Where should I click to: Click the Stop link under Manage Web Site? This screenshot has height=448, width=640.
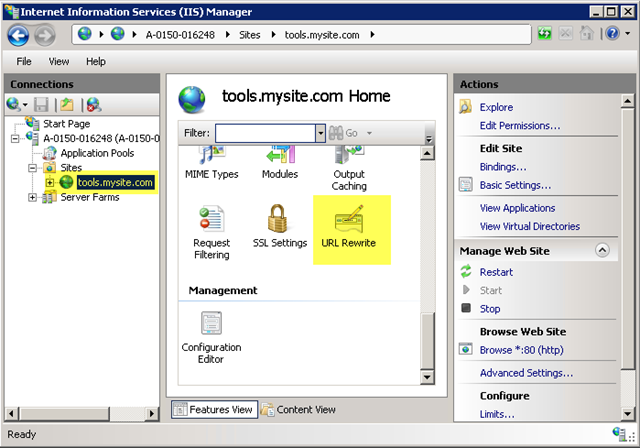click(490, 309)
